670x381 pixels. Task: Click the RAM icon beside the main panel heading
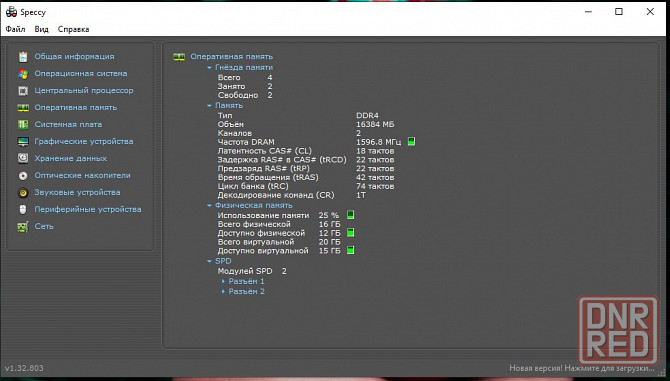tap(179, 56)
